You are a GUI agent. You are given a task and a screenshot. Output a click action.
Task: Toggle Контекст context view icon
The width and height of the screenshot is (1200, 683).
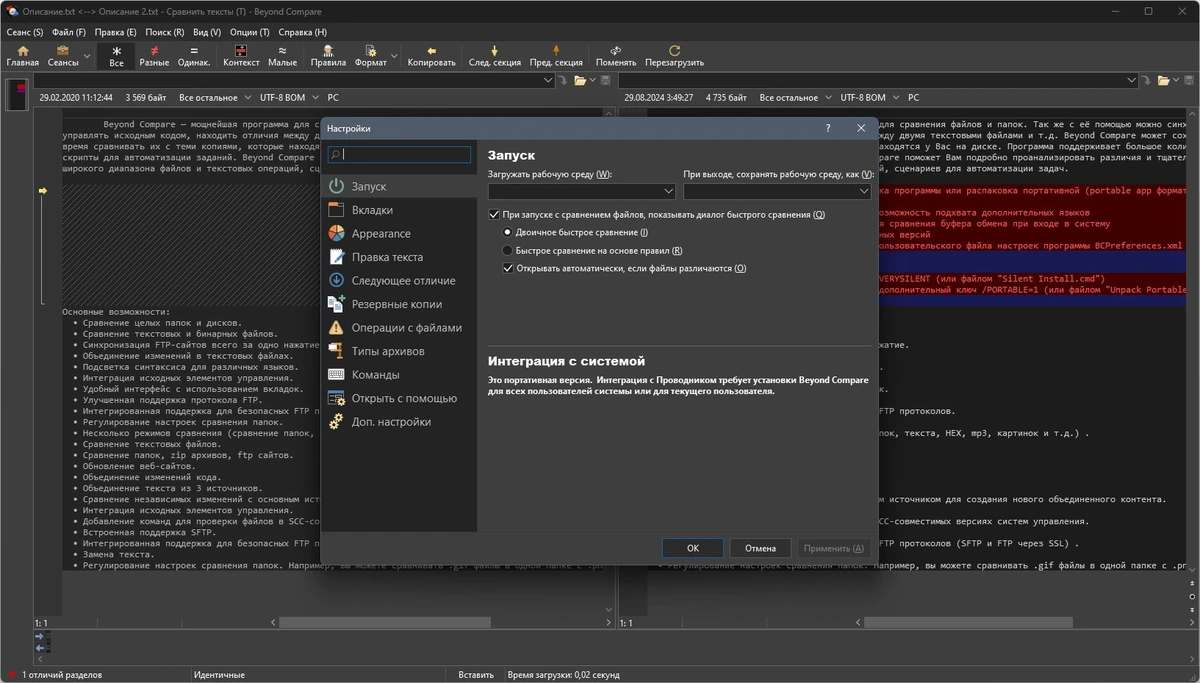point(241,56)
